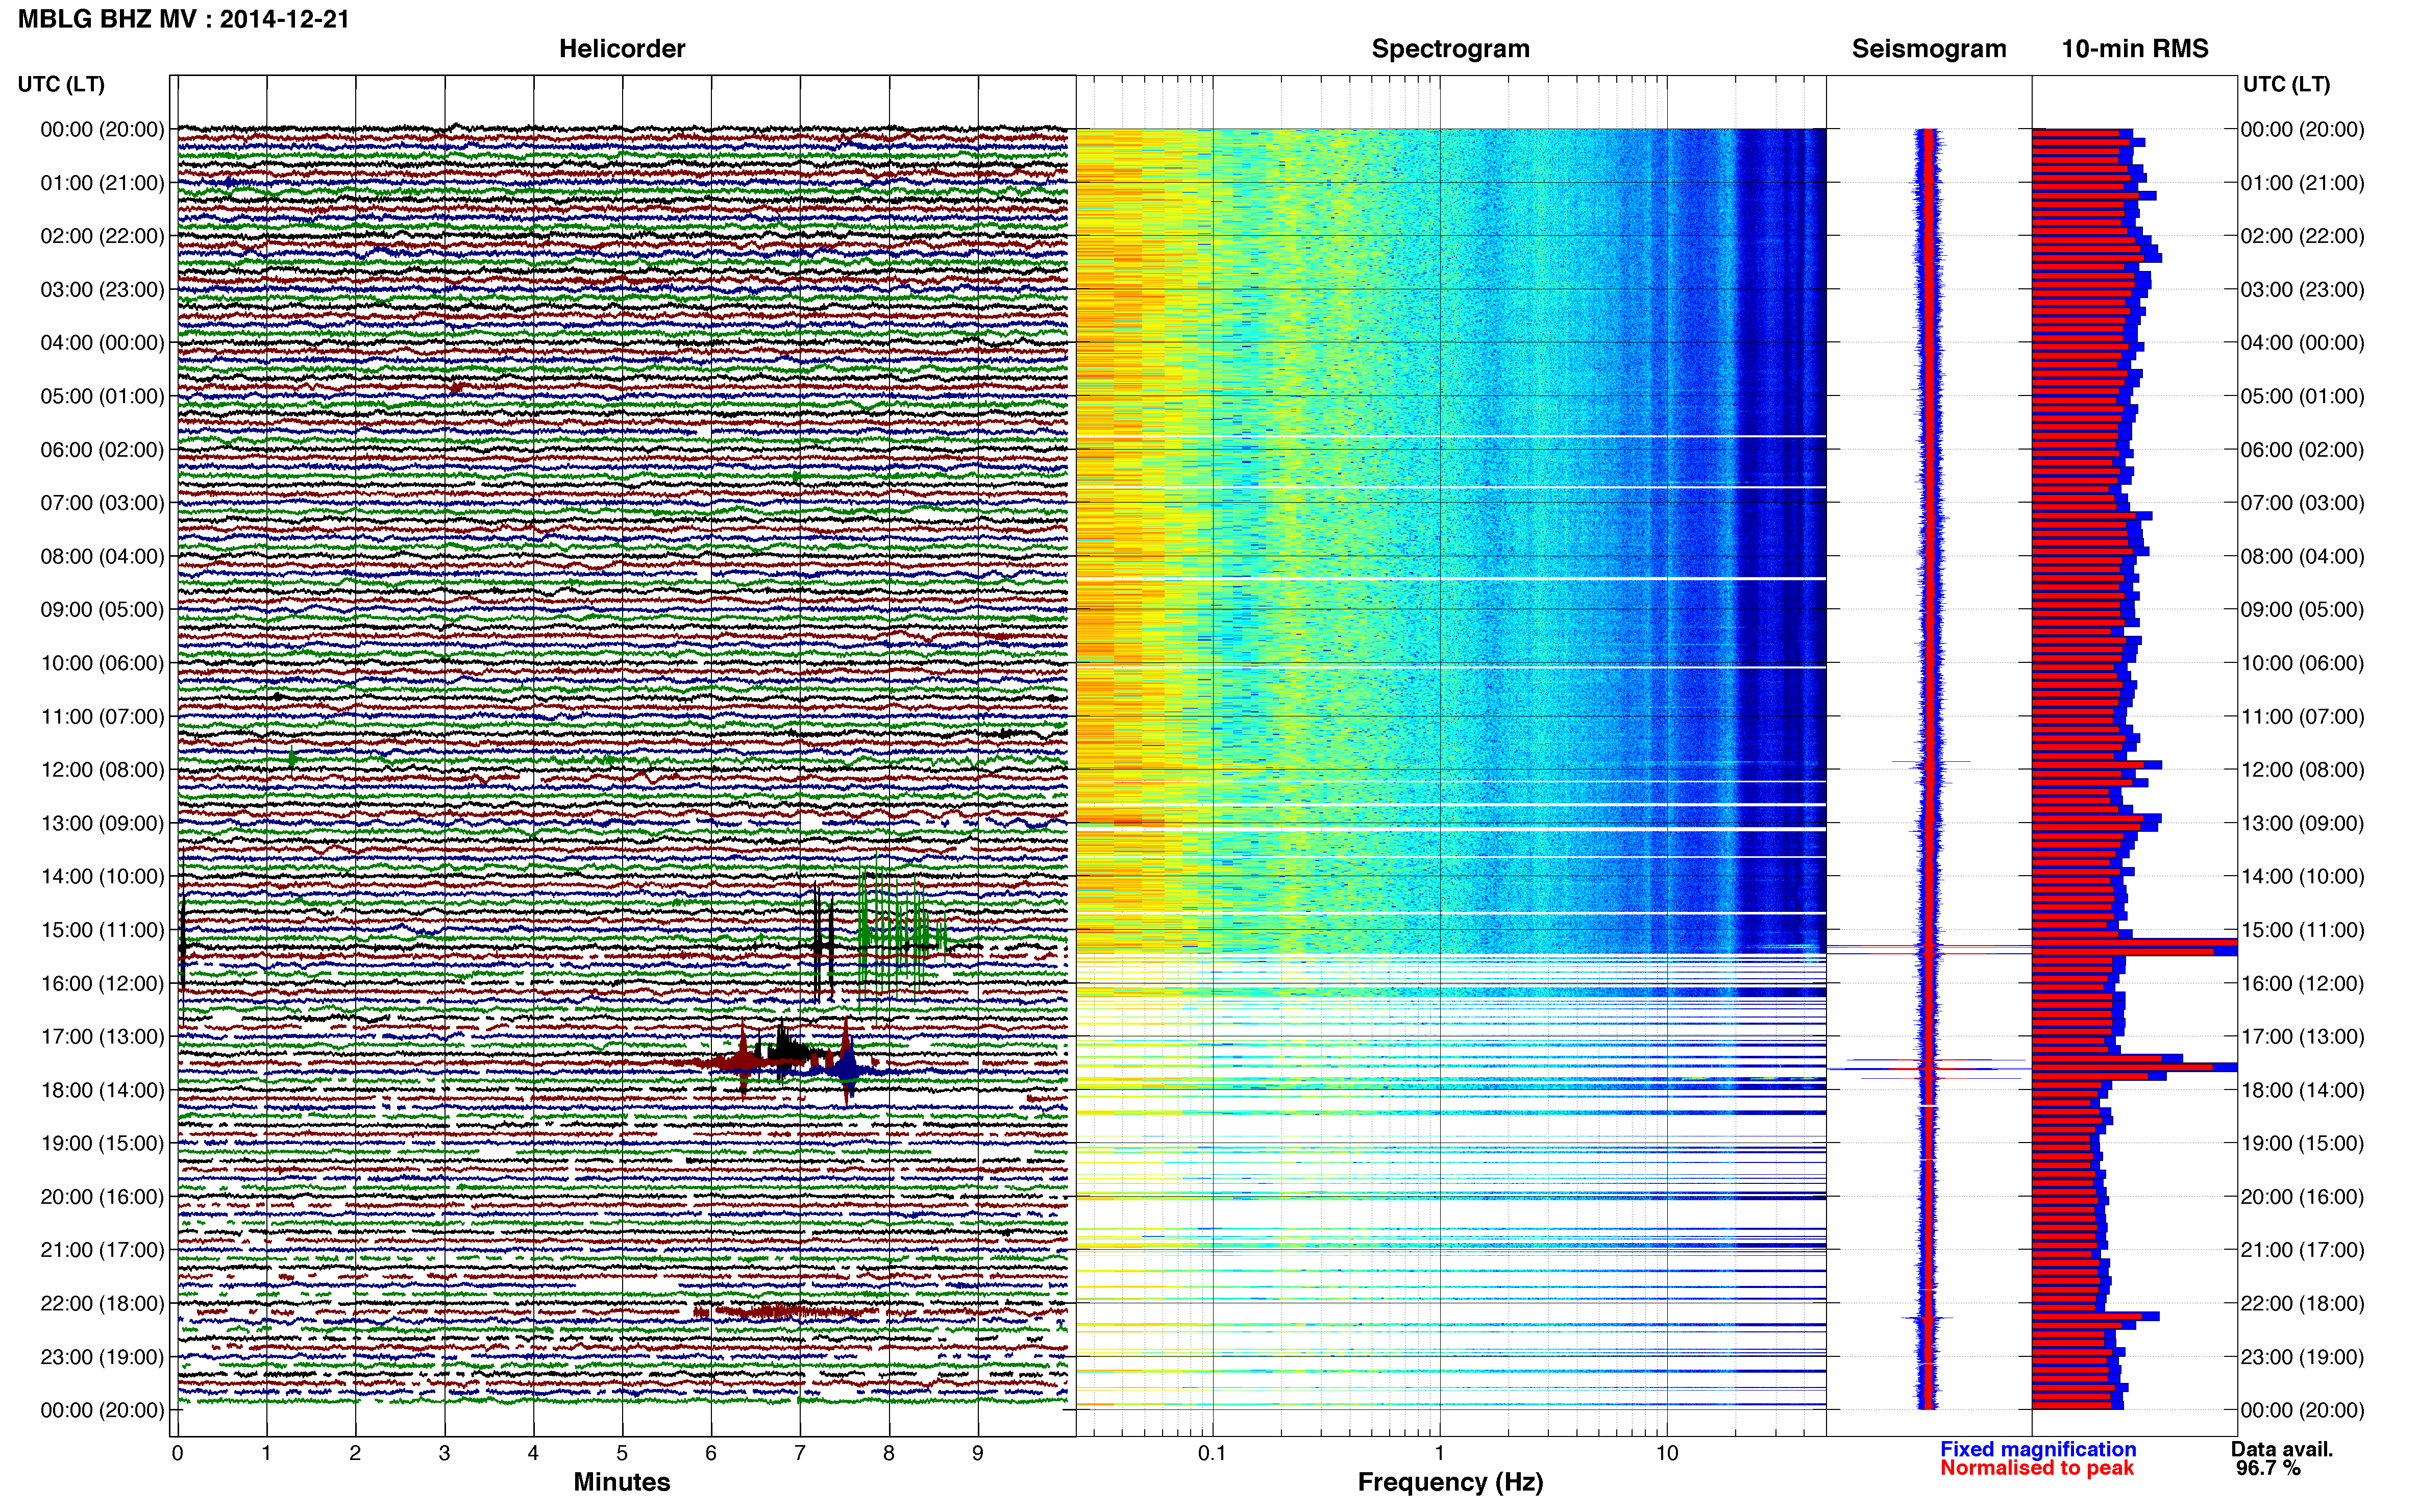The height and width of the screenshot is (1512, 2419).
Task: Click the 'Frequency (Hz)' x-axis label
Action: coord(1450,1482)
